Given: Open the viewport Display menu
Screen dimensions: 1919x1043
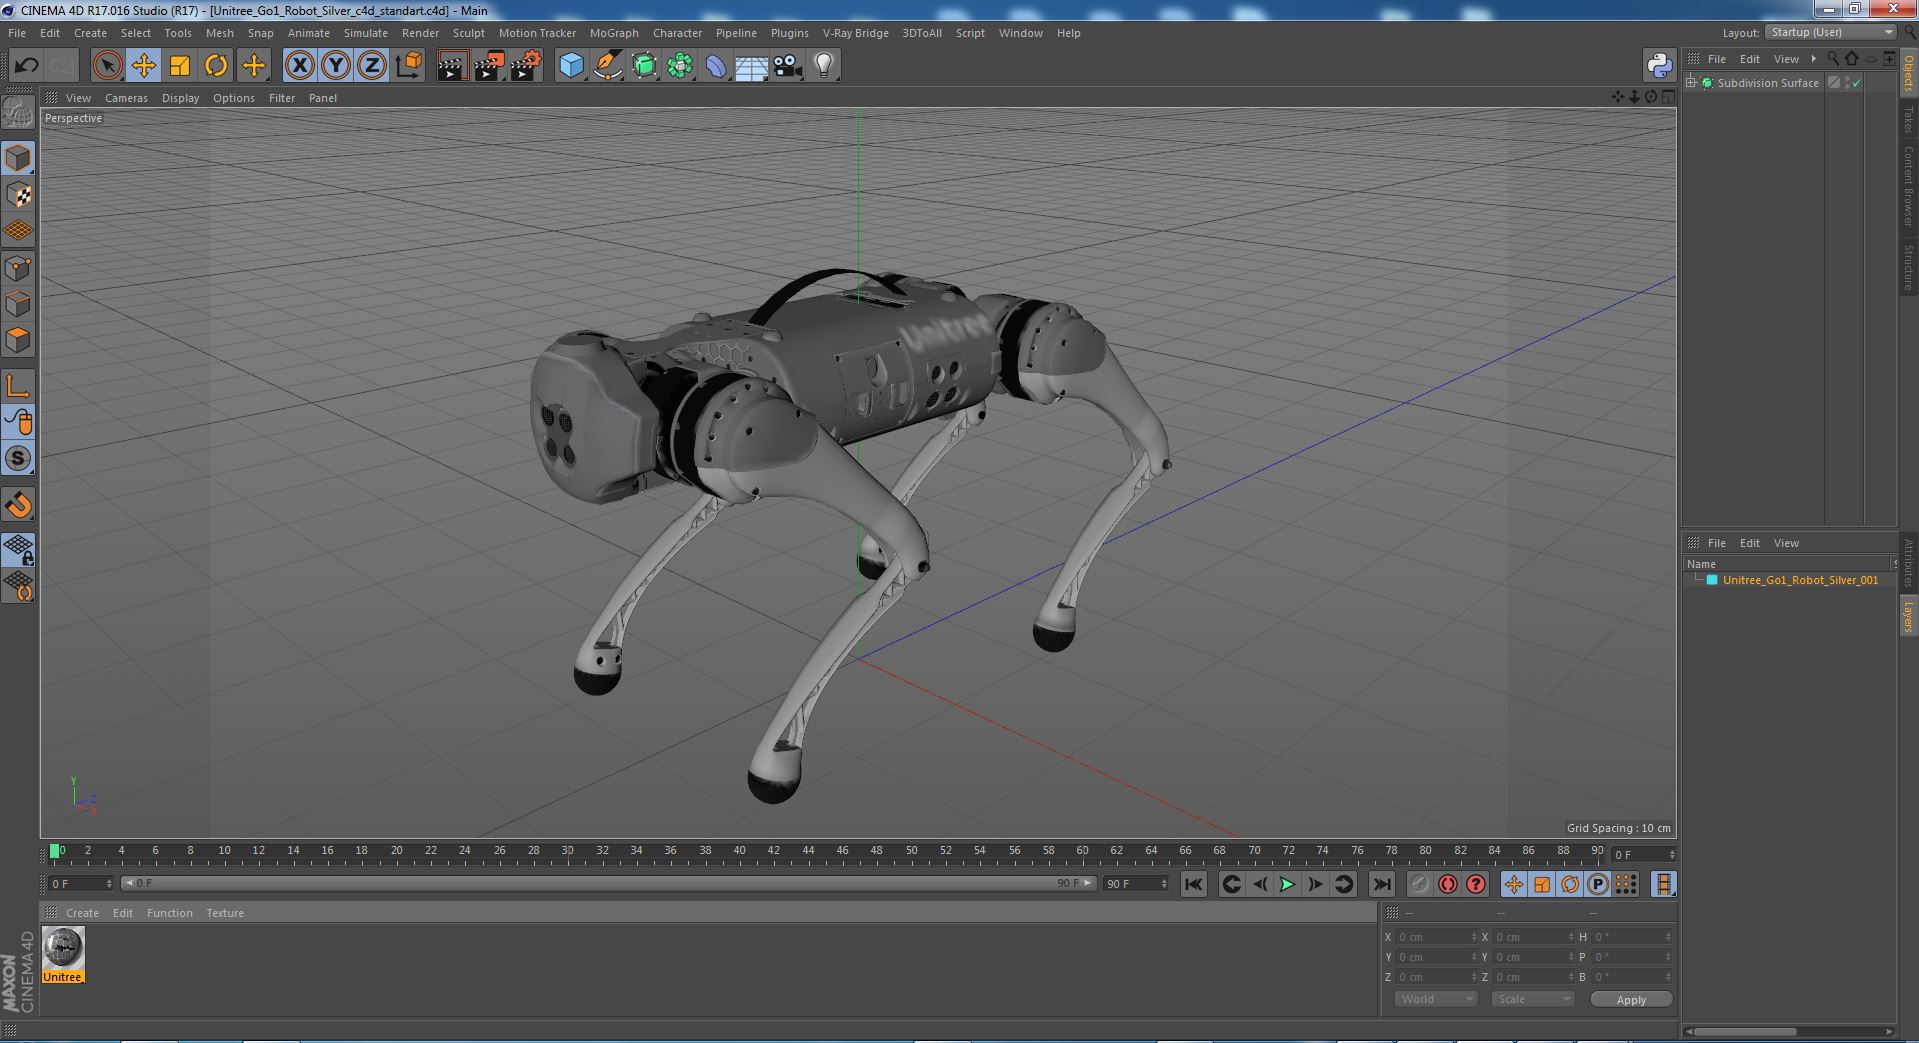Looking at the screenshot, I should (x=180, y=98).
